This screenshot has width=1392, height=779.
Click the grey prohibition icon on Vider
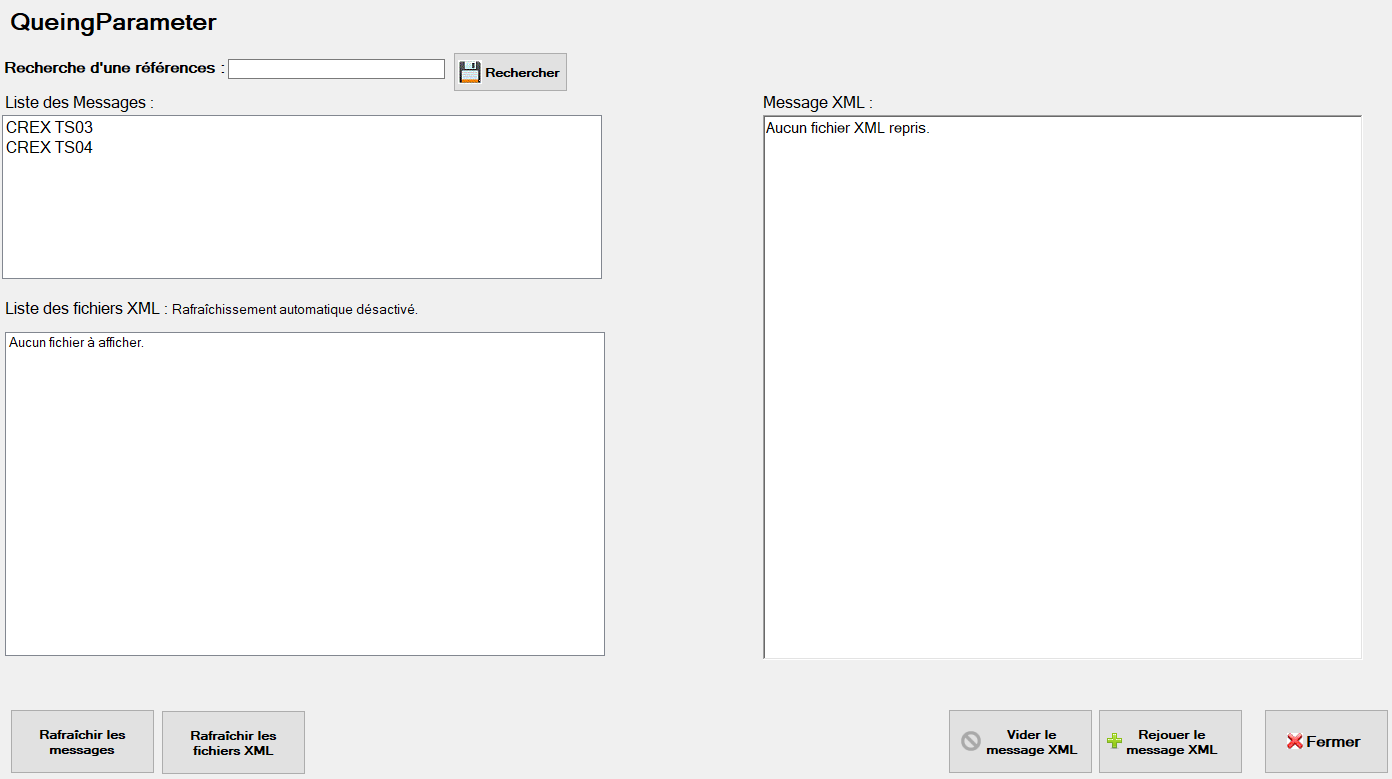(970, 742)
